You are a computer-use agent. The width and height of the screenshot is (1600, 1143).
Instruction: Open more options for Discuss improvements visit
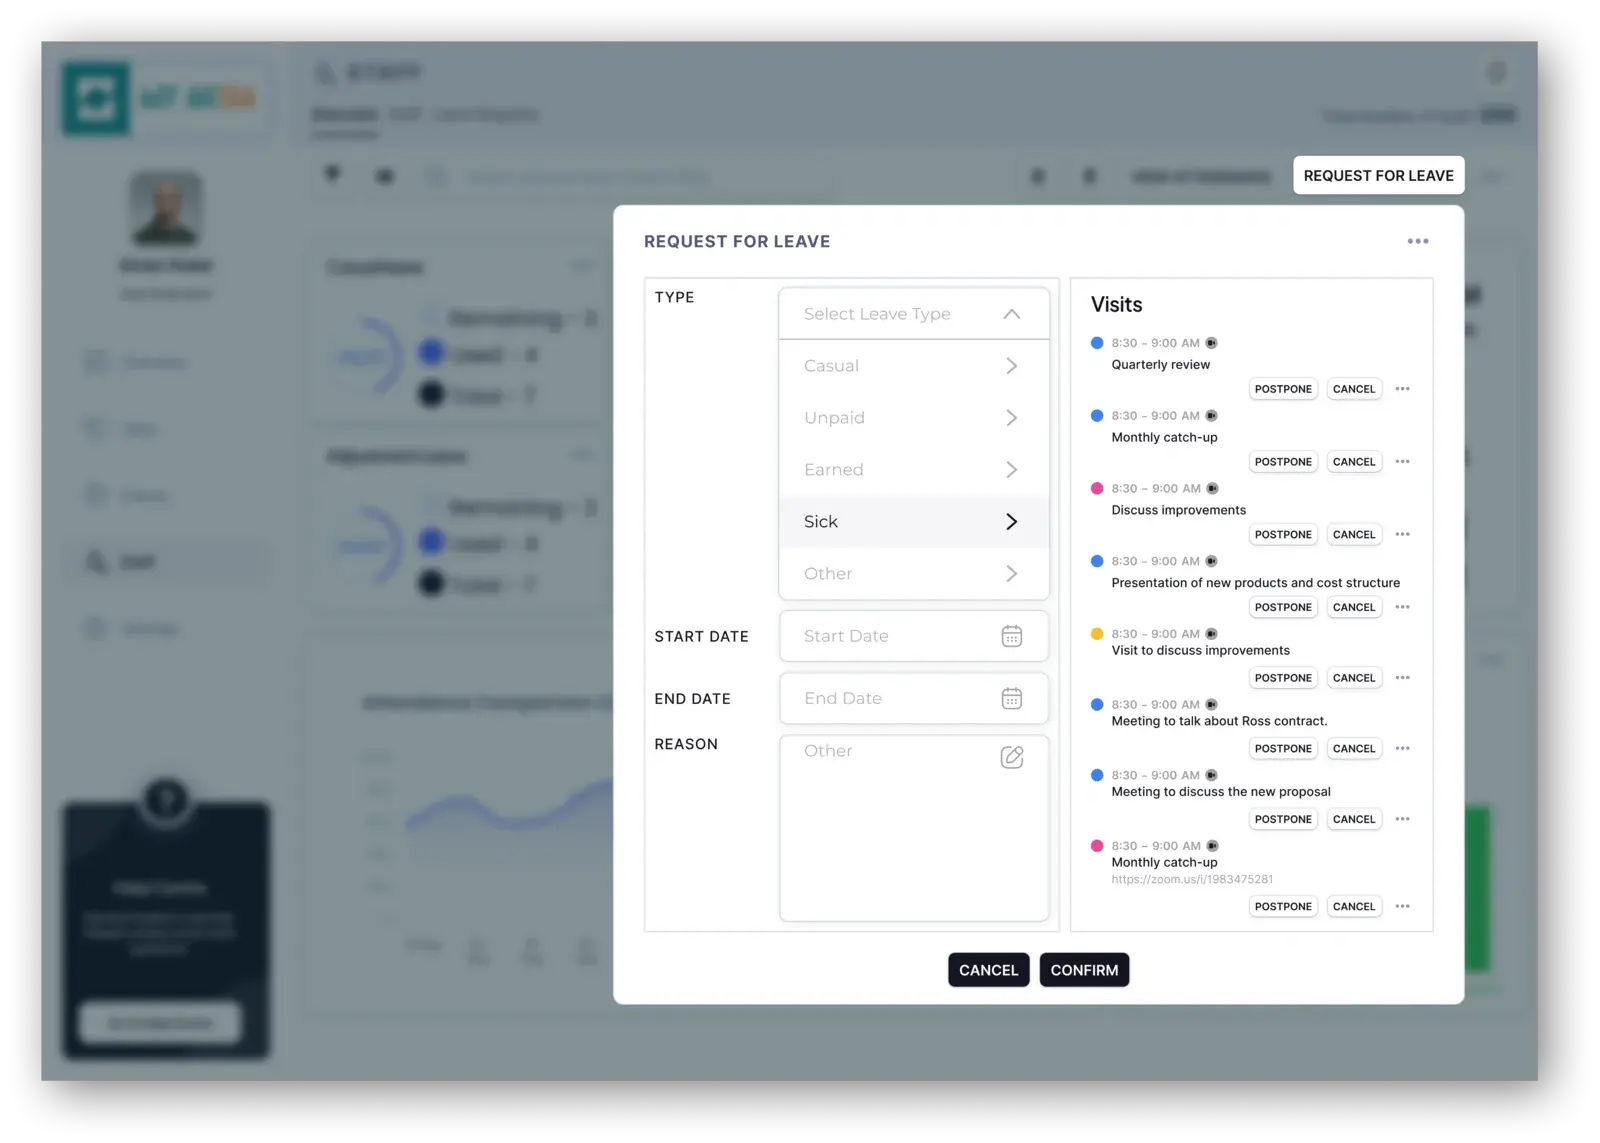click(x=1402, y=535)
